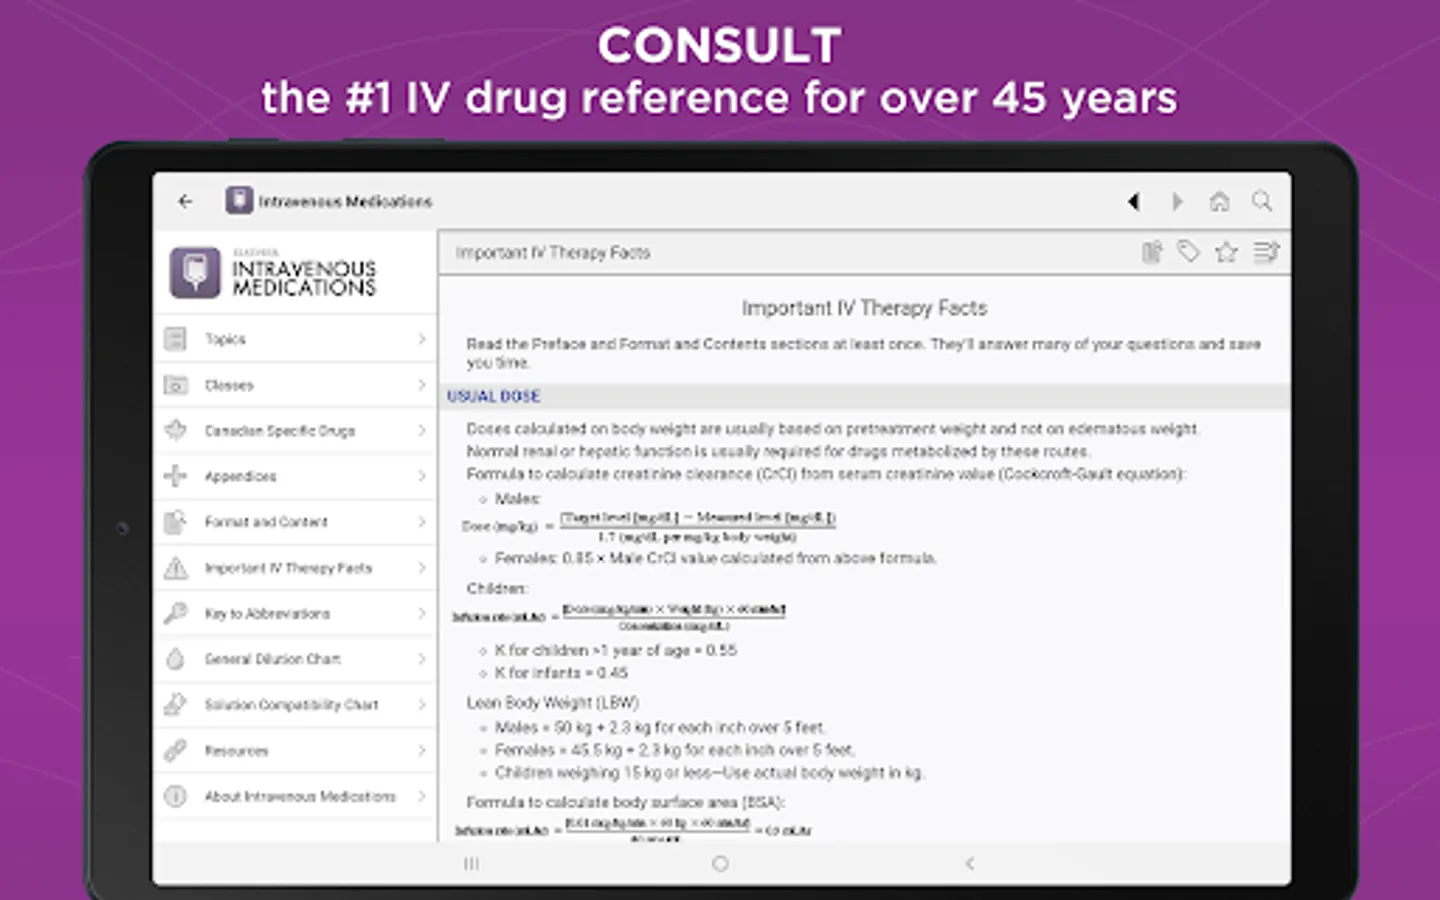Open Important IV Therapy Facts menu item
This screenshot has width=1440, height=900.
pyautogui.click(x=296, y=568)
